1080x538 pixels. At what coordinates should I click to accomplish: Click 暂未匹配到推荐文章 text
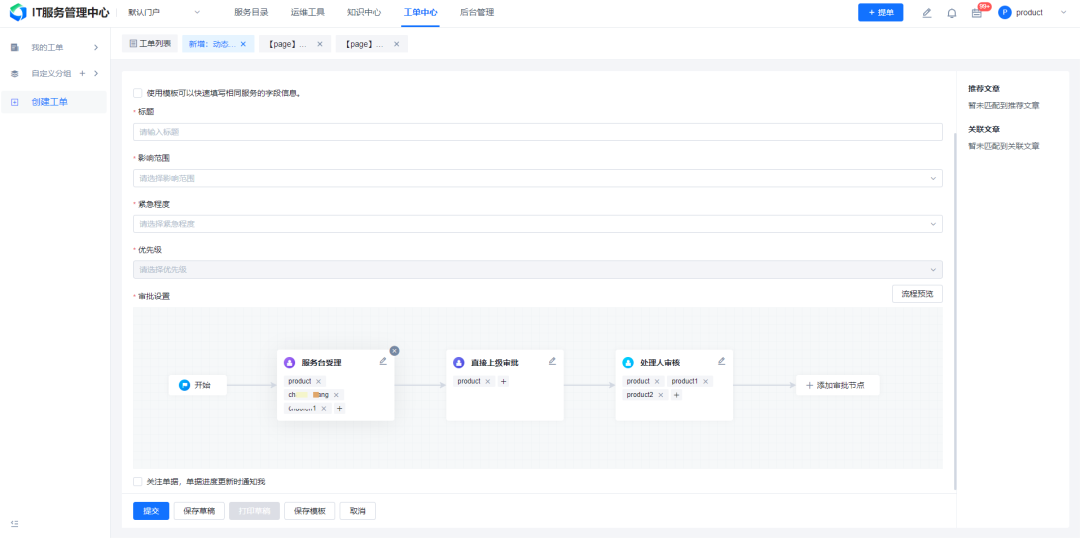[1004, 105]
